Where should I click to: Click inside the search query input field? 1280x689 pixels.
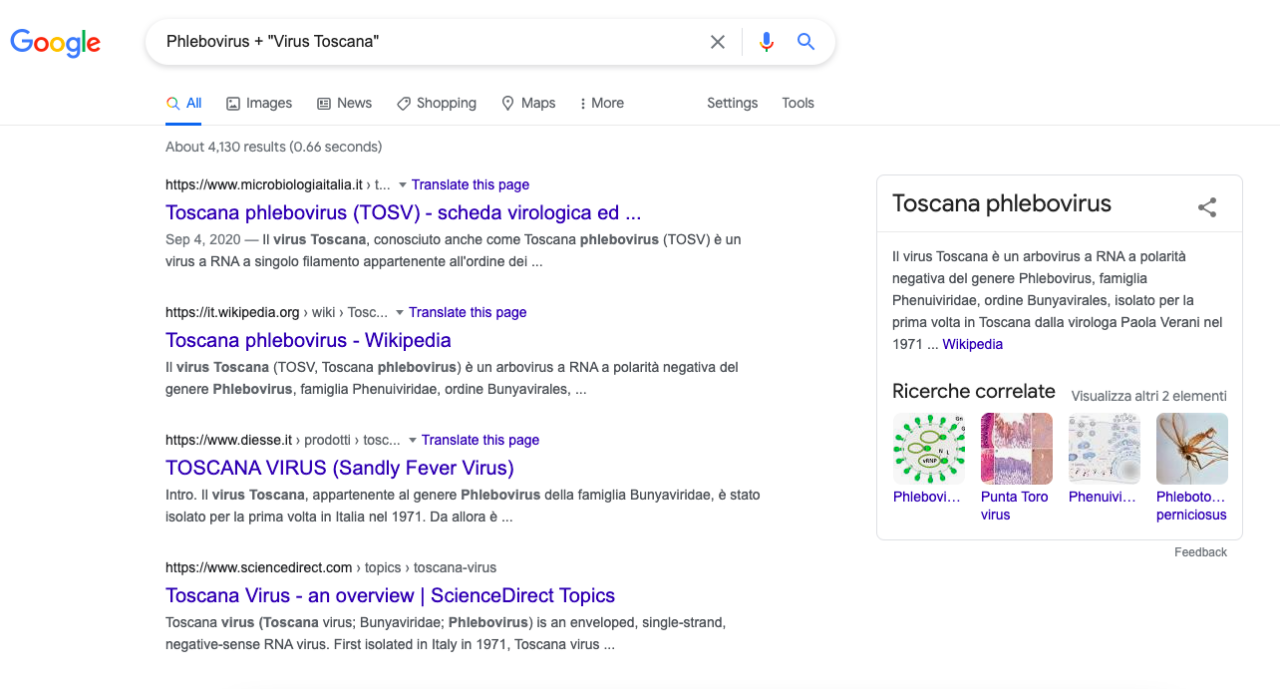coord(430,42)
